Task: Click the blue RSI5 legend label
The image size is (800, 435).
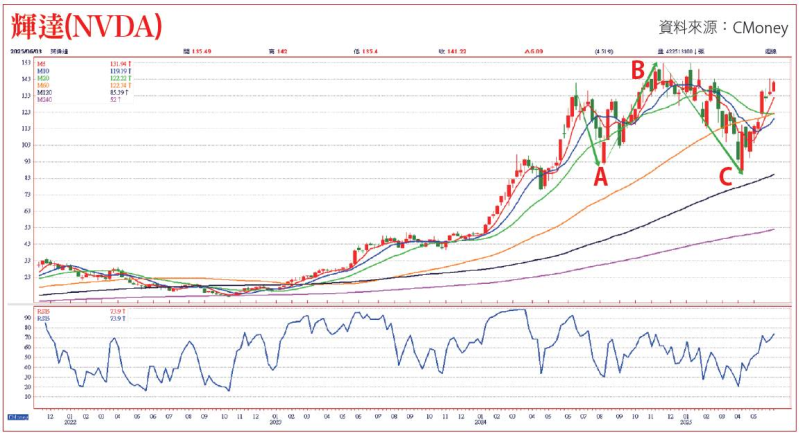Action: 43,318
